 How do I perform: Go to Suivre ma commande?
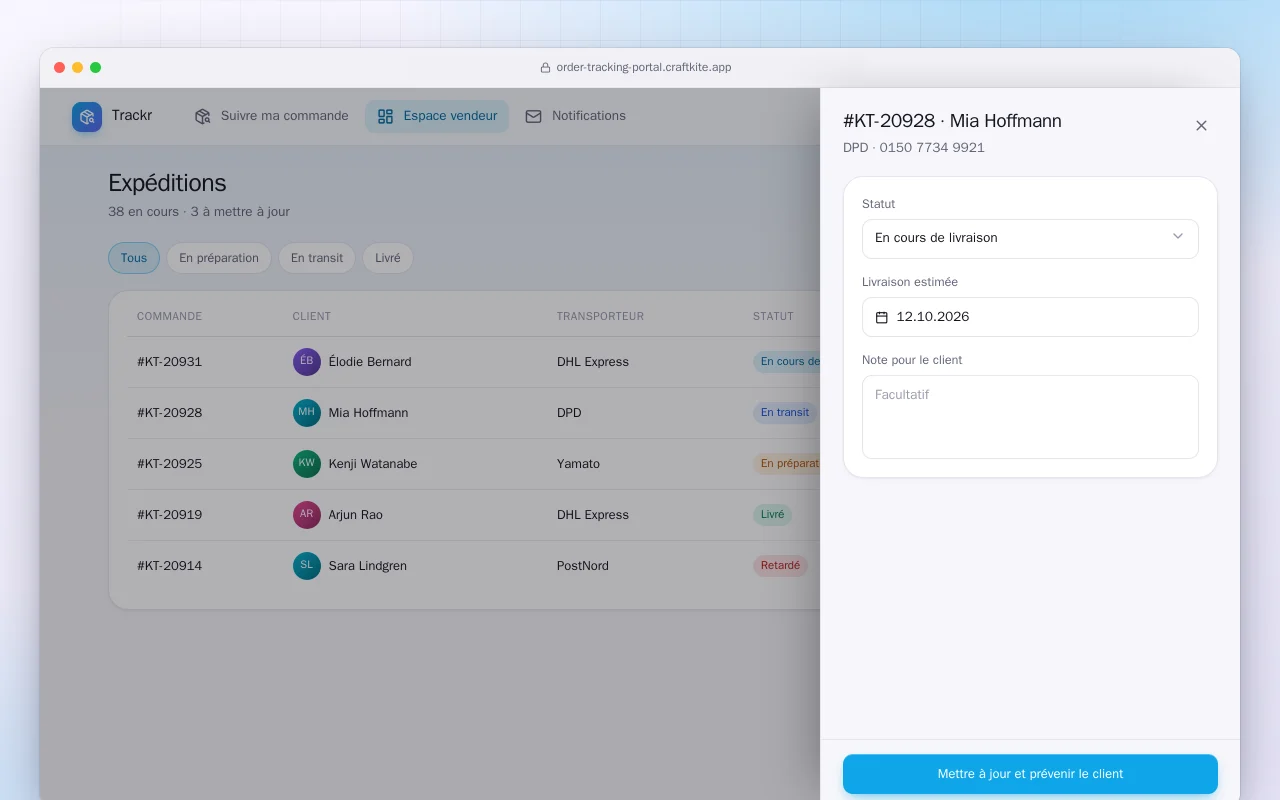coord(272,116)
